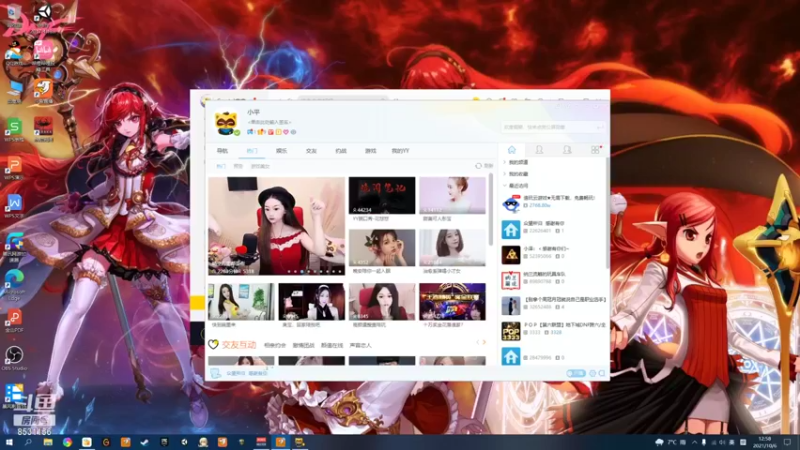Viewport: 800px width, 450px height.
Task: Open the taskbar clock and date
Action: pos(764,442)
